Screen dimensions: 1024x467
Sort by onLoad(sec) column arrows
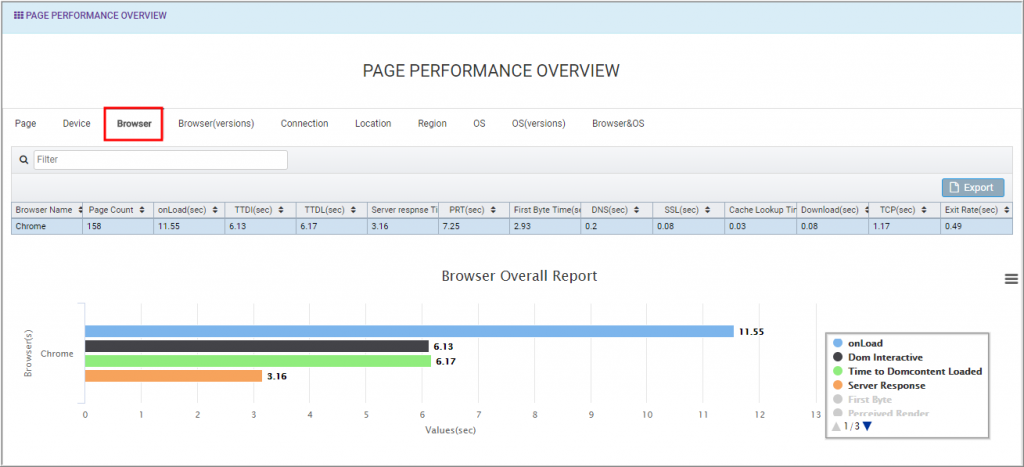coord(214,210)
